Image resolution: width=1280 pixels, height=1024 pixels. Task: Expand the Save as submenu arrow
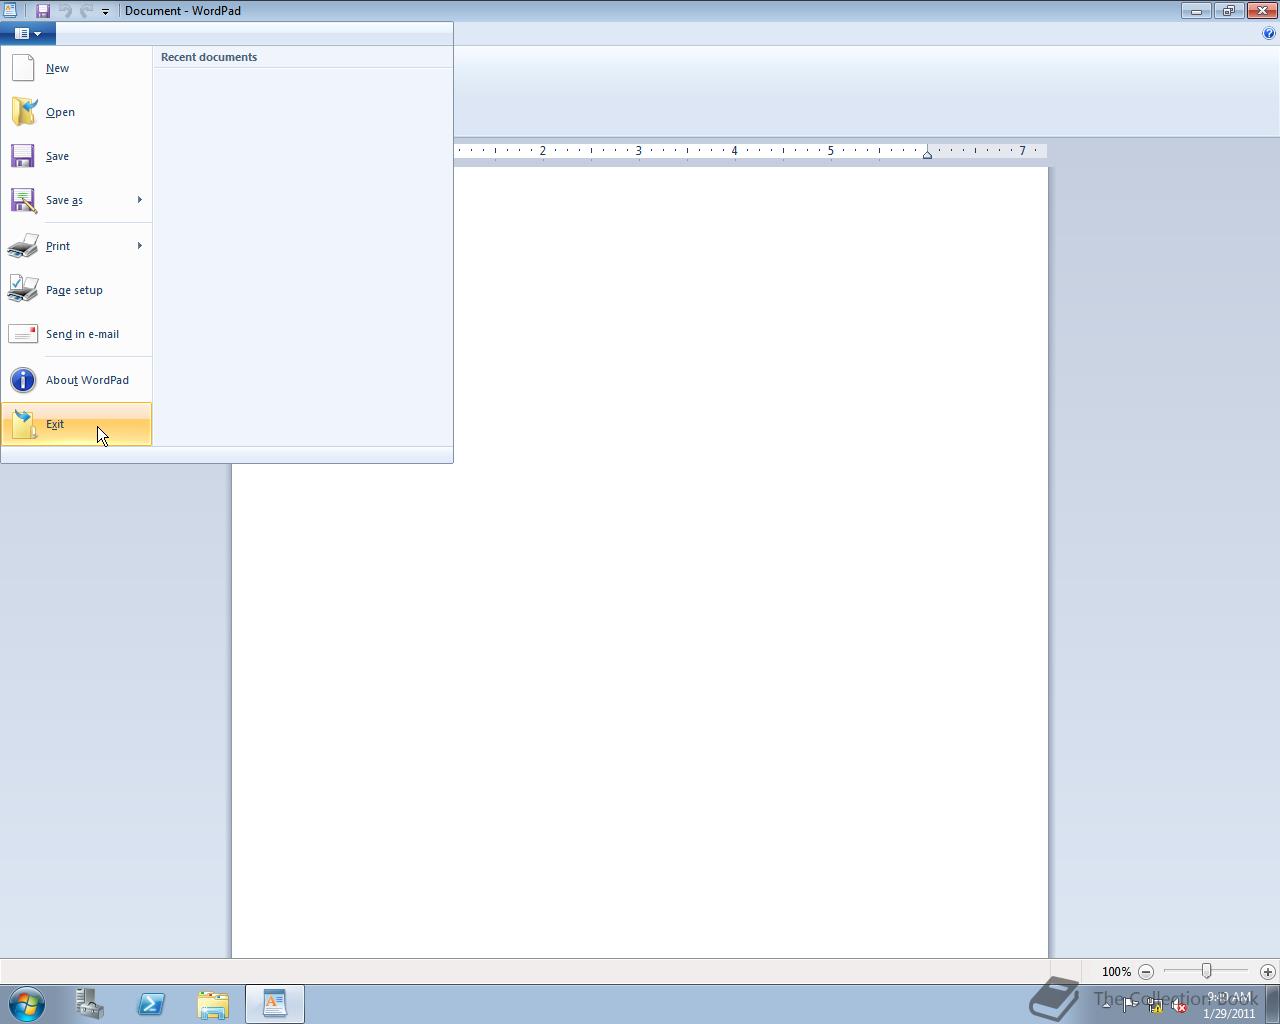point(140,200)
